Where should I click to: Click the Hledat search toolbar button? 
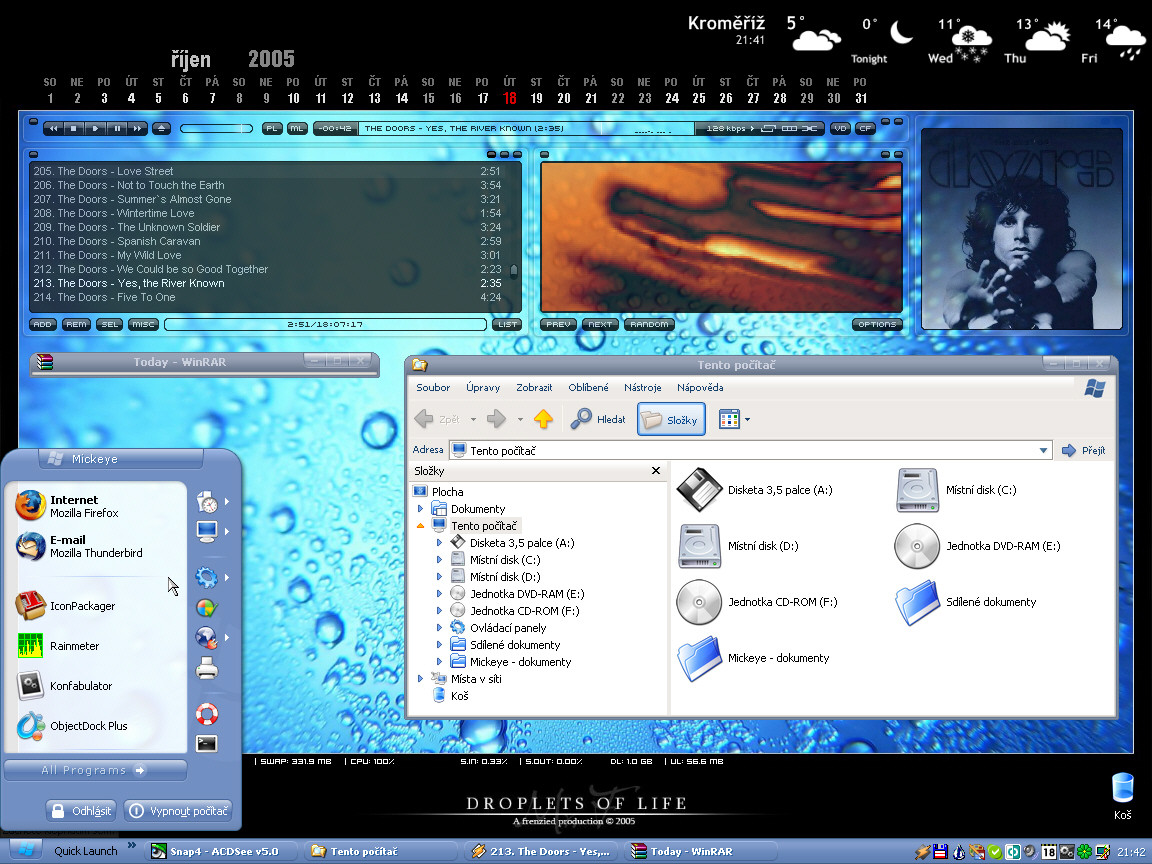(598, 420)
